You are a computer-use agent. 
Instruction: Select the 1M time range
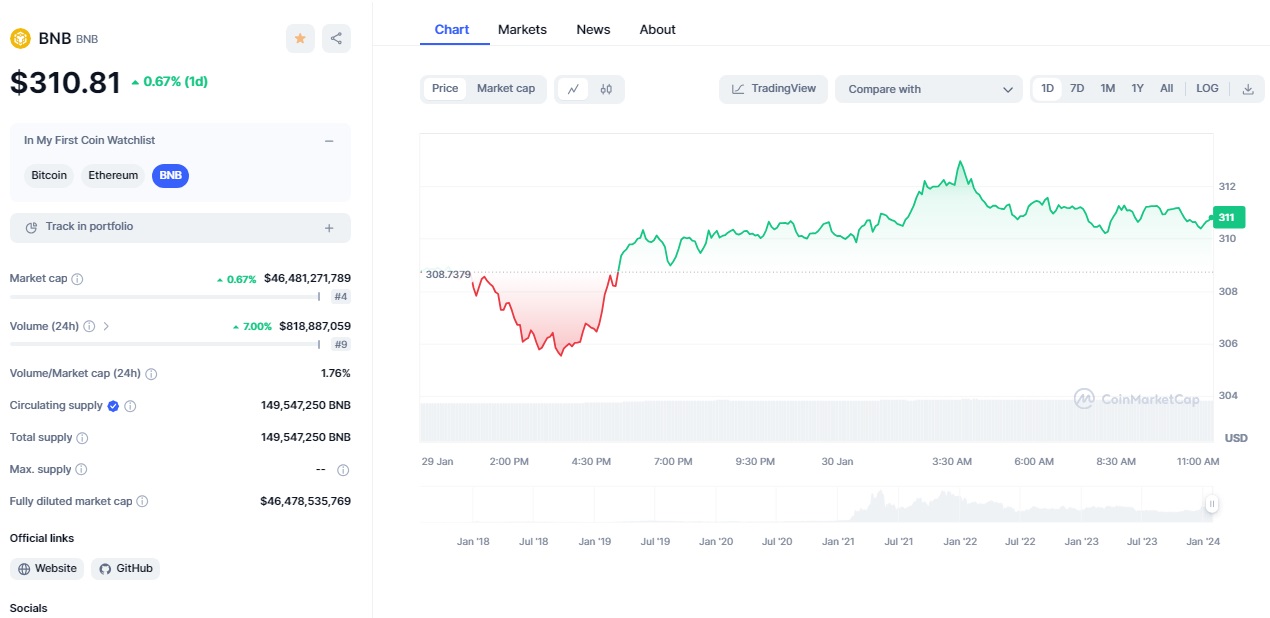(1108, 89)
